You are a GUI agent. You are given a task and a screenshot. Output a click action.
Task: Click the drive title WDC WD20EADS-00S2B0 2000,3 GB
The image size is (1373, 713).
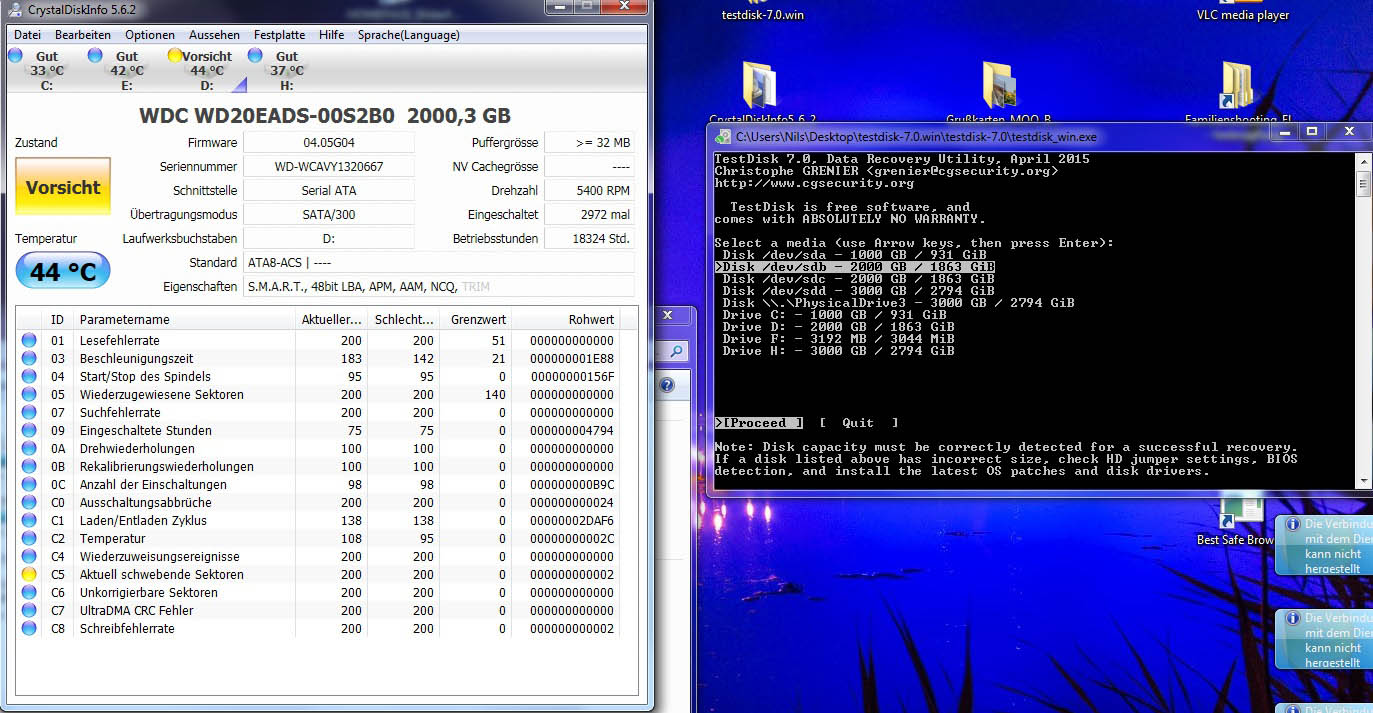click(325, 115)
